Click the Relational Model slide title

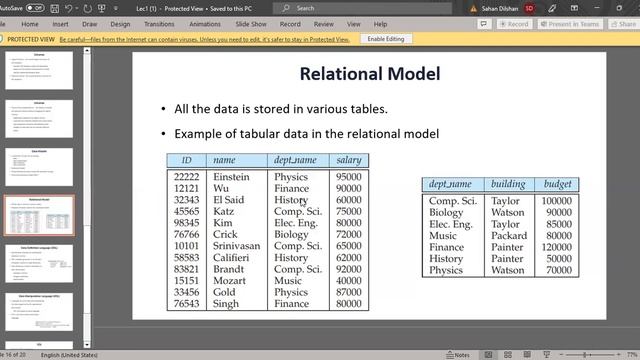tap(370, 74)
